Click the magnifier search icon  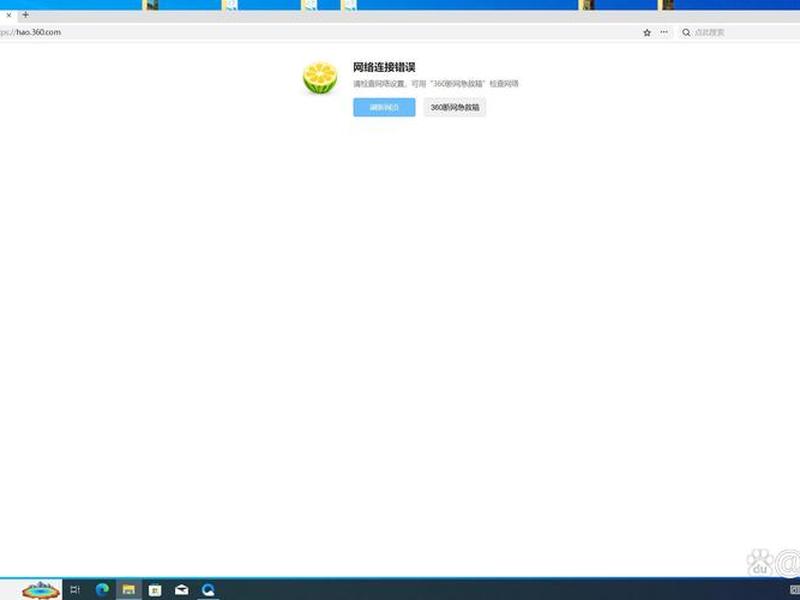pyautogui.click(x=686, y=32)
